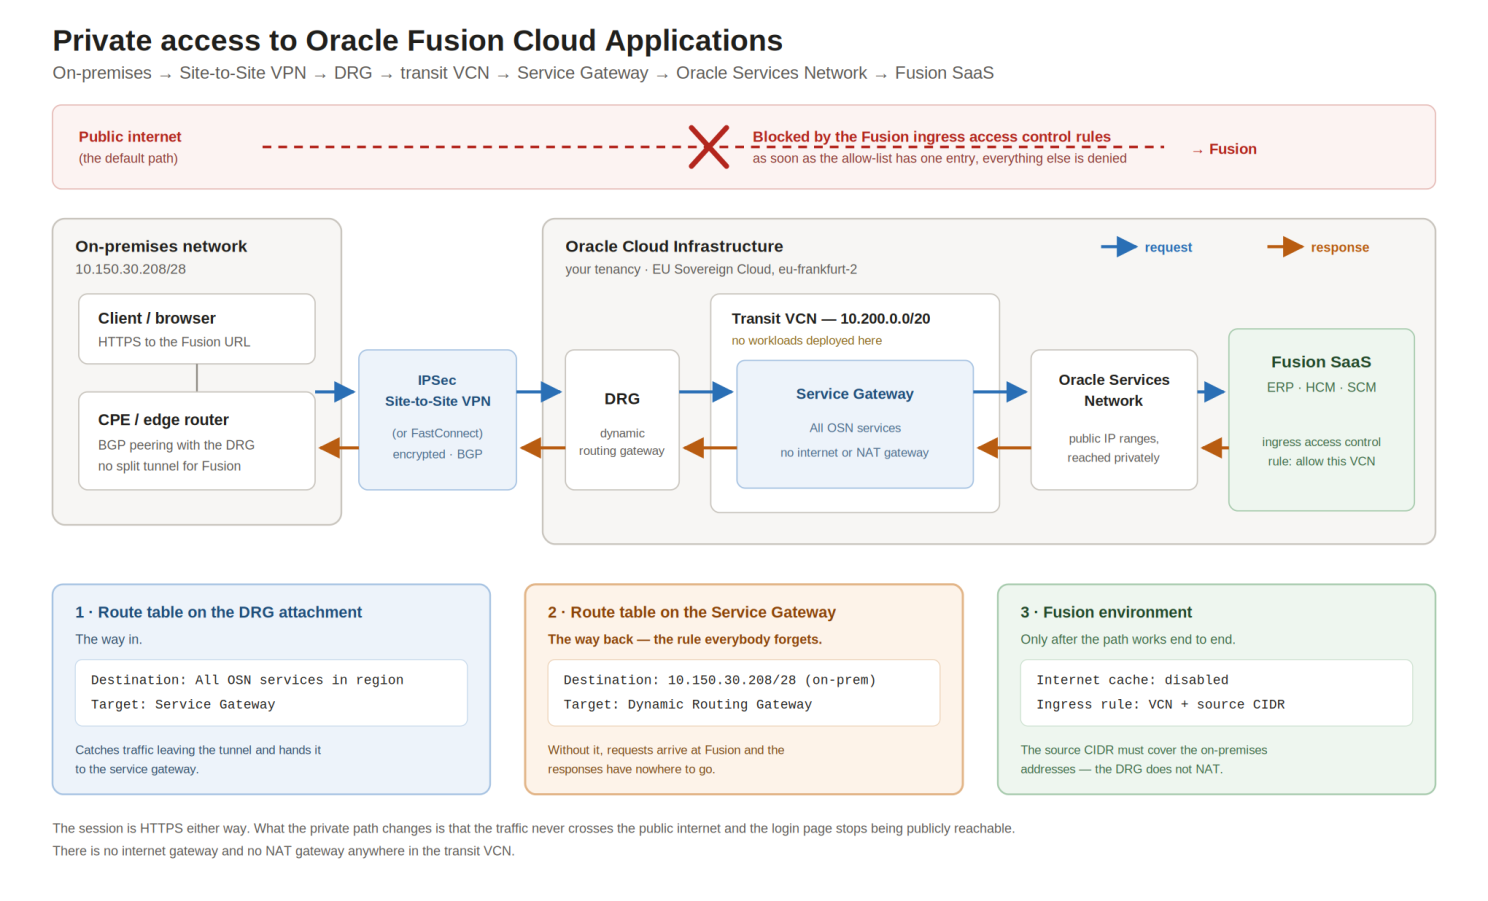1488x901 pixels.
Task: Click heading '3 · Fusion environment'
Action: click(x=1106, y=612)
